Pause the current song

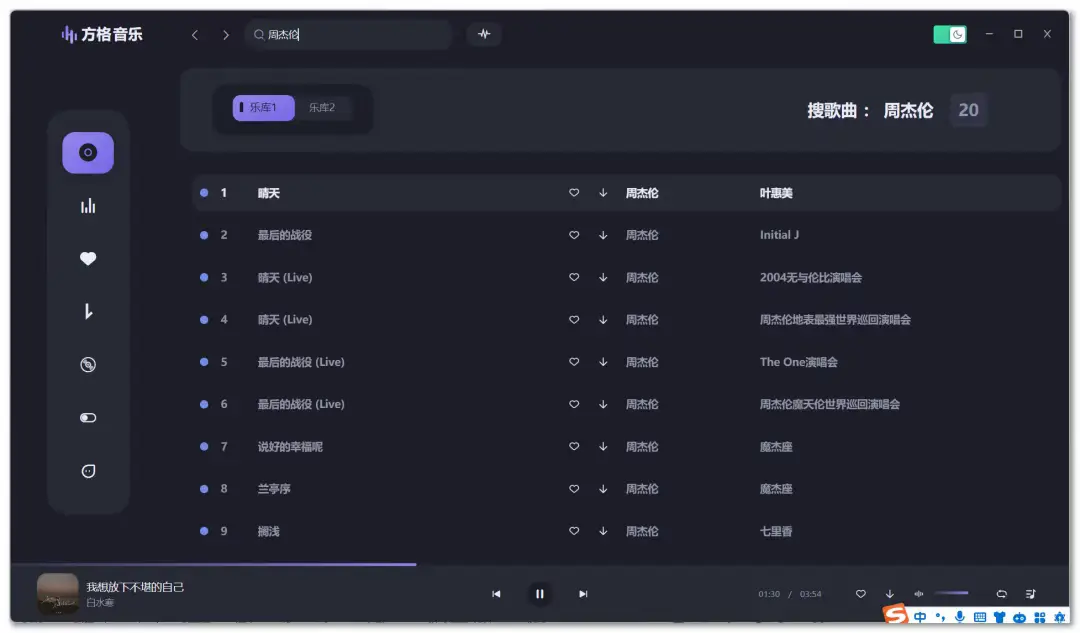click(x=539, y=594)
